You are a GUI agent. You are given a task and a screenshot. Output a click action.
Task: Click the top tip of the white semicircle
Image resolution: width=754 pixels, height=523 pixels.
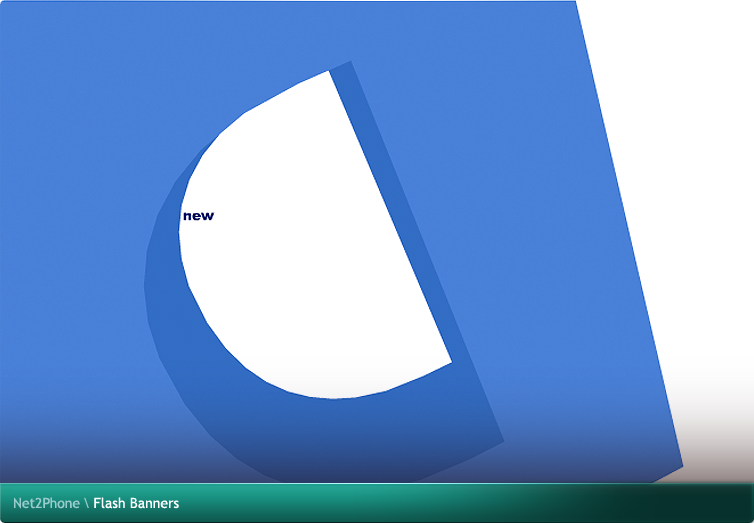(x=327, y=74)
